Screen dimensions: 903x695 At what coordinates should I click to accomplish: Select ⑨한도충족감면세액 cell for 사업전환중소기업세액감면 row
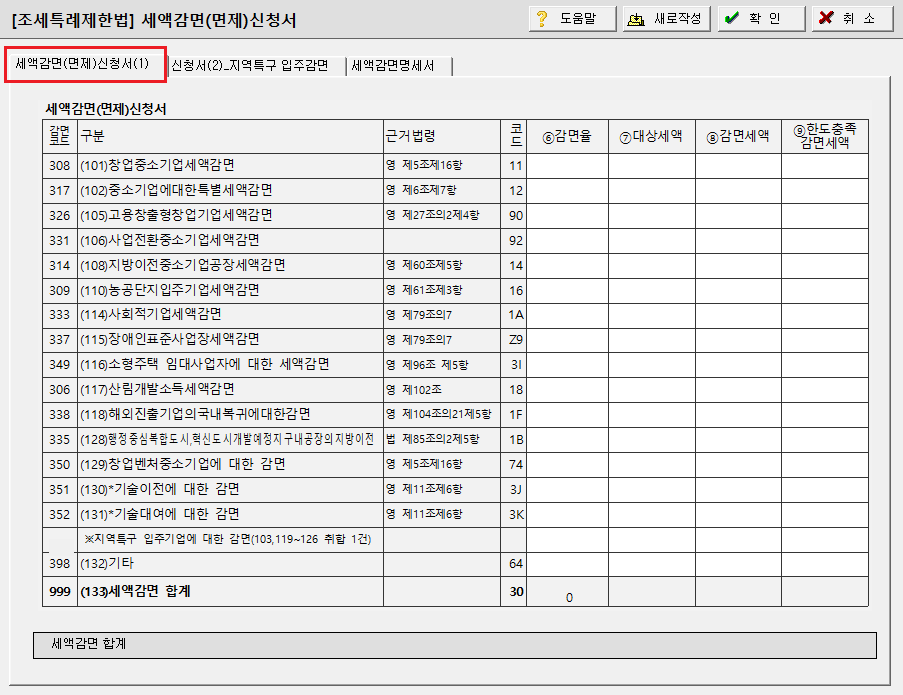[825, 241]
